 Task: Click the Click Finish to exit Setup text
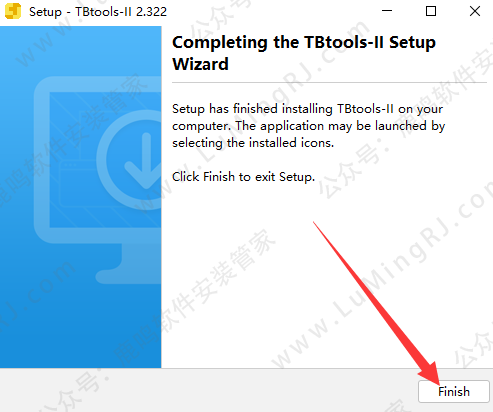[x=243, y=177]
